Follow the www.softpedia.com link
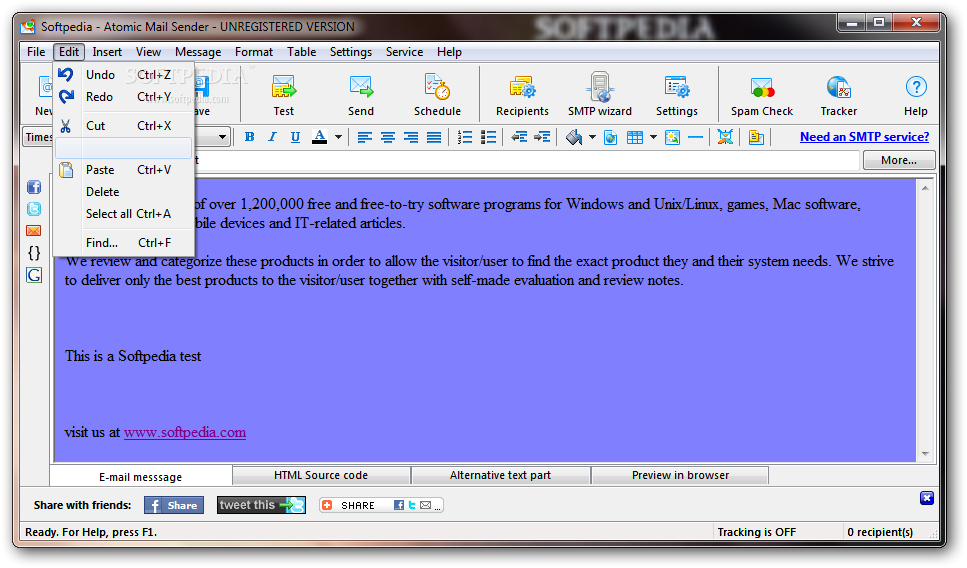Screen dimensions: 967x568 point(185,432)
